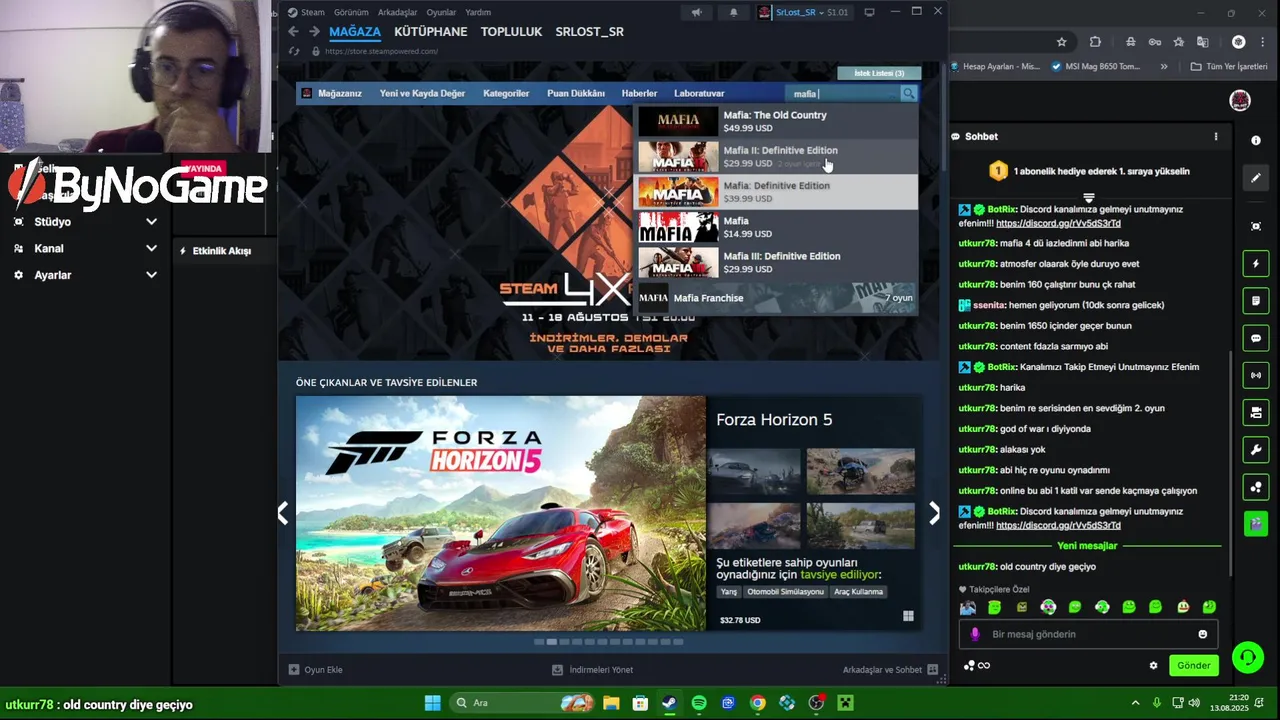The image size is (1280, 720).
Task: Go forward with Steam's forward arrow
Action: click(313, 32)
